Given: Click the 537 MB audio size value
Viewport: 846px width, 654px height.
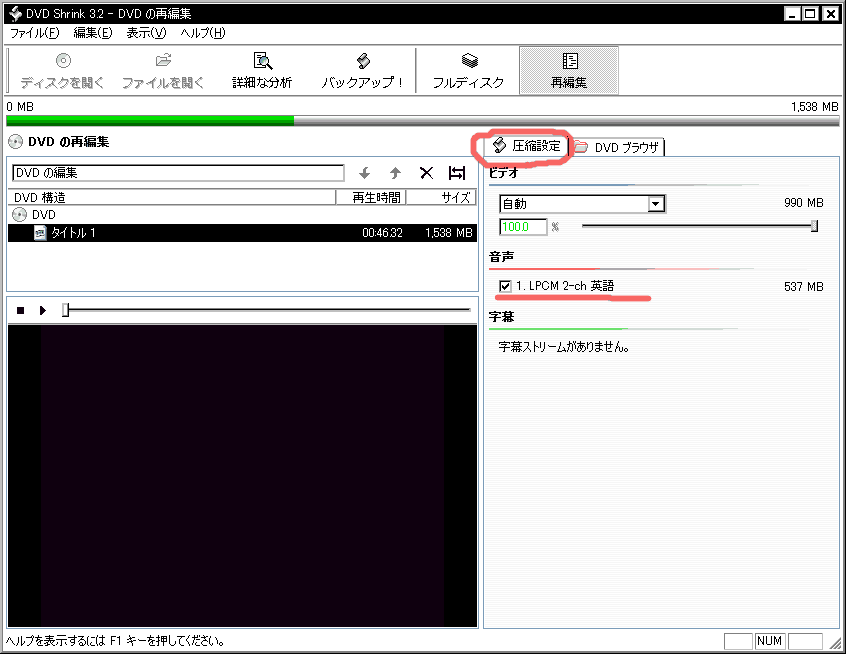Looking at the screenshot, I should (x=804, y=287).
